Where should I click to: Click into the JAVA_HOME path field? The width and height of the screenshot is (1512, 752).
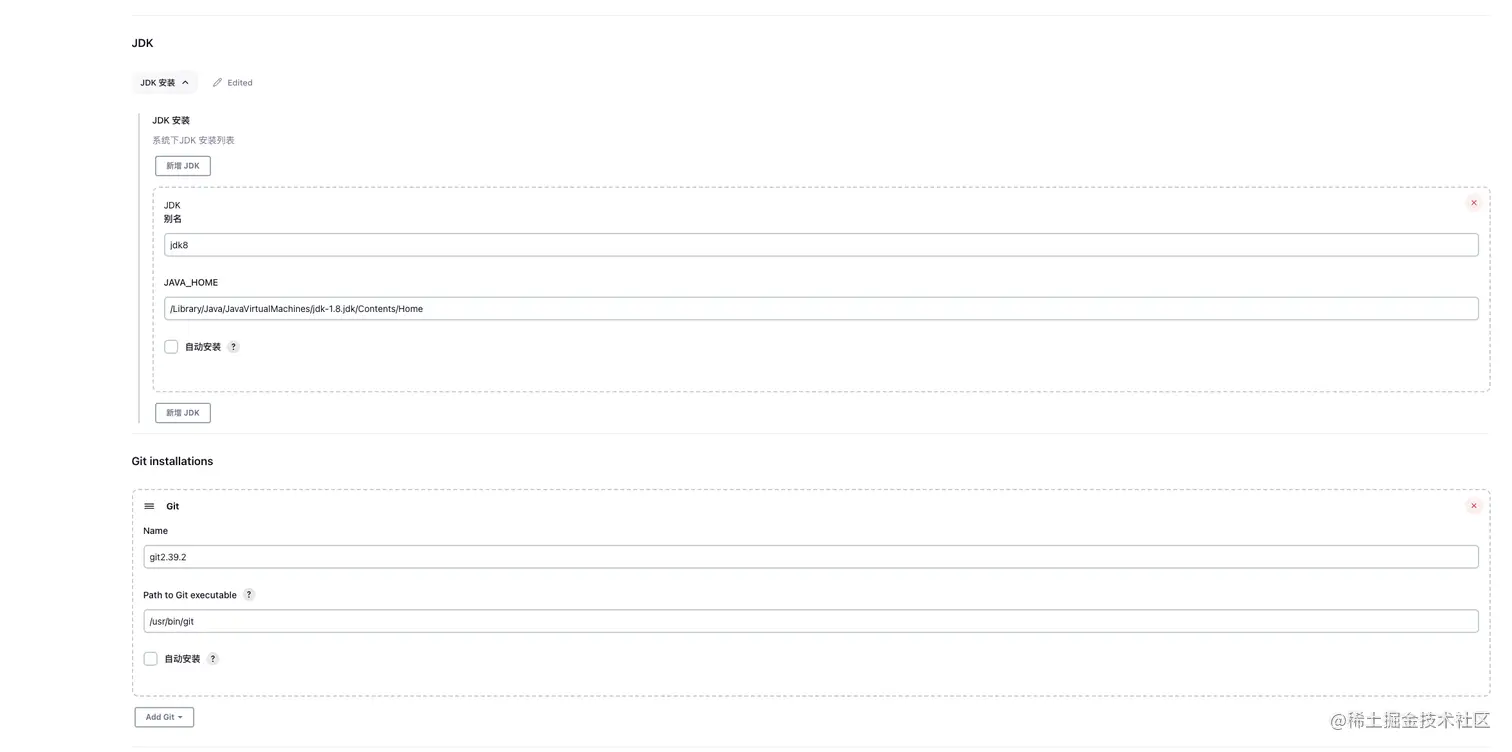820,309
